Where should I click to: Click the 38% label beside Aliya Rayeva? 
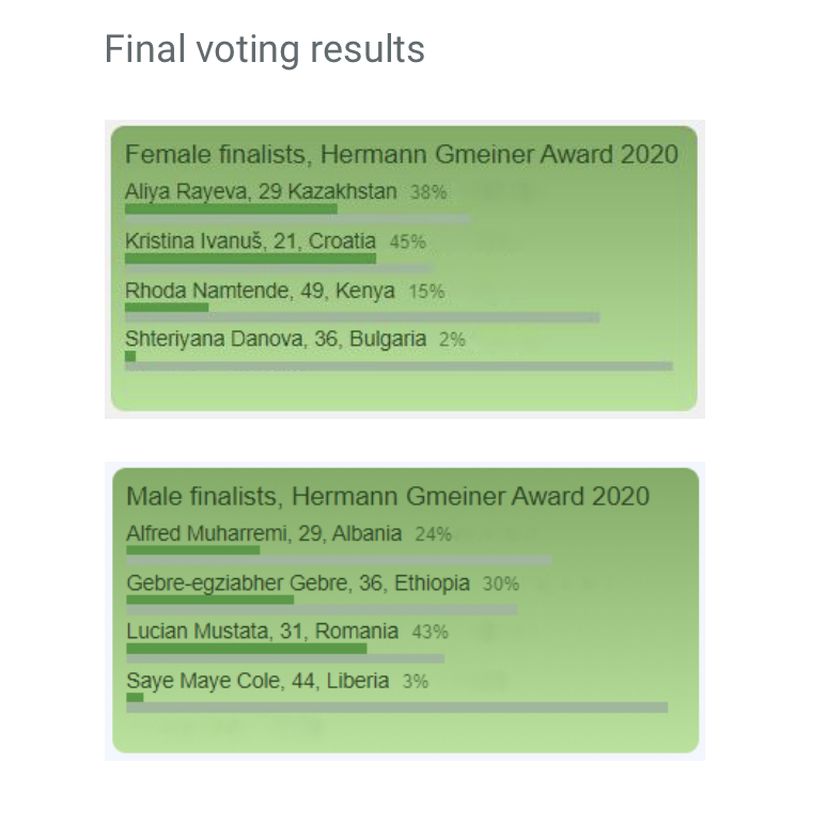click(x=428, y=192)
